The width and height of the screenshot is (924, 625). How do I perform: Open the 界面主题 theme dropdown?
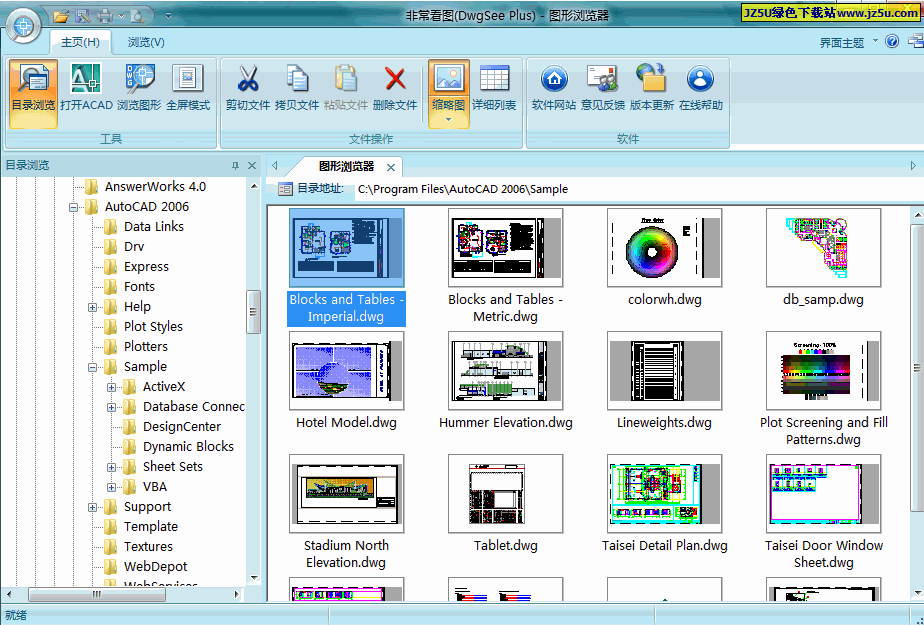click(849, 42)
